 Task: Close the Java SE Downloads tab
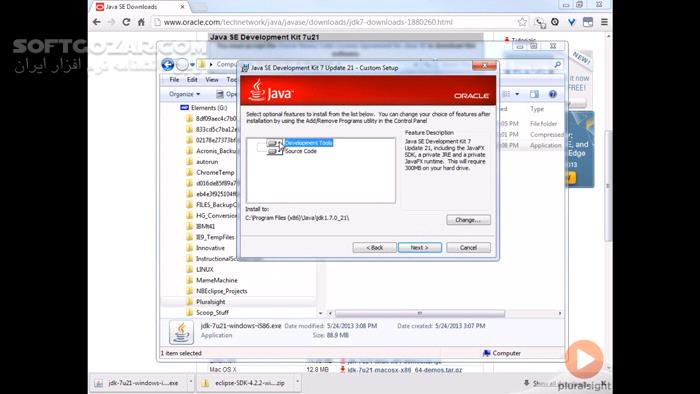click(182, 7)
